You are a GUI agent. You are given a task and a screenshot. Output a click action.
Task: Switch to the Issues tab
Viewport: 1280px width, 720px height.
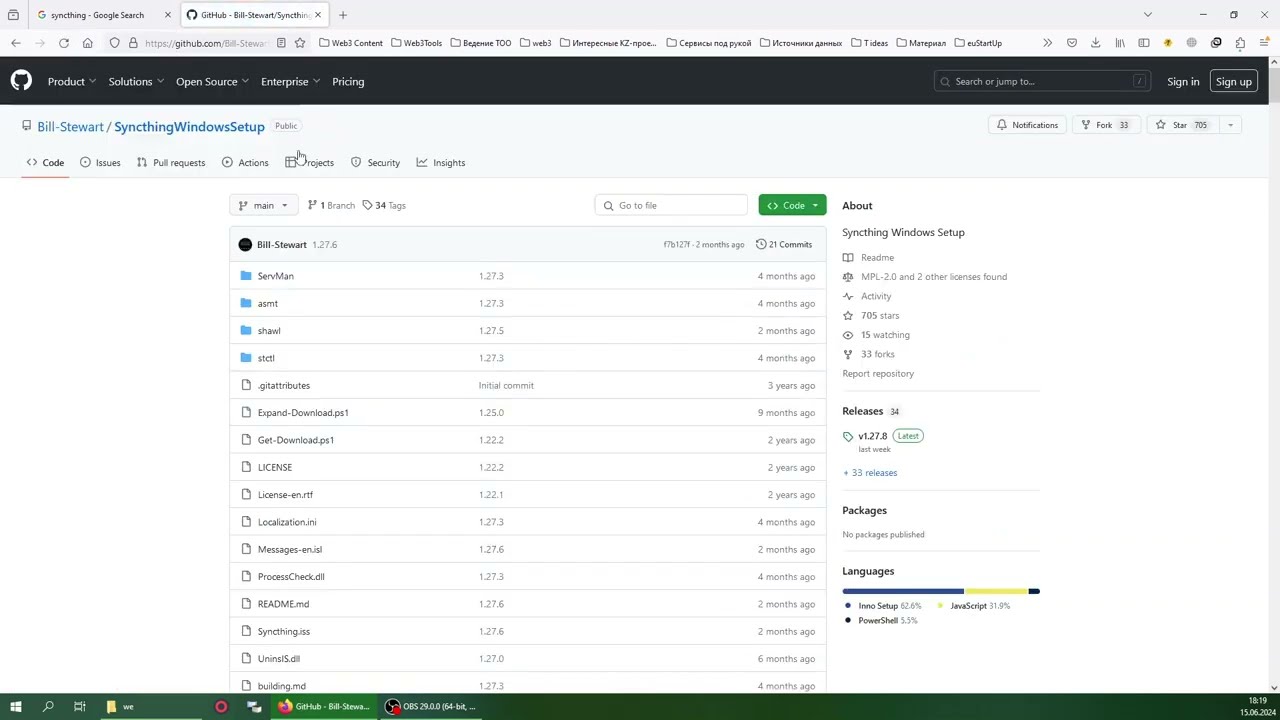click(x=100, y=162)
